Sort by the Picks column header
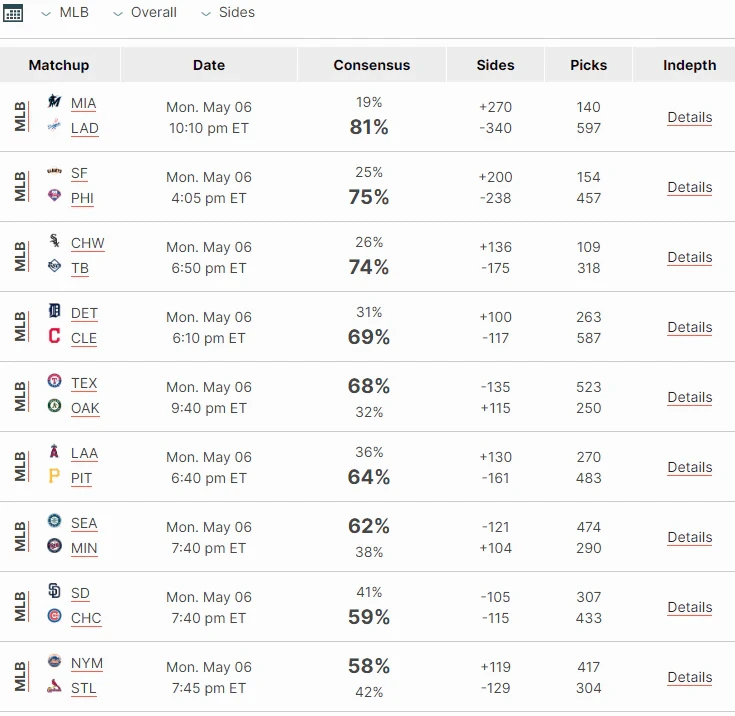The image size is (735, 716). tap(588, 65)
